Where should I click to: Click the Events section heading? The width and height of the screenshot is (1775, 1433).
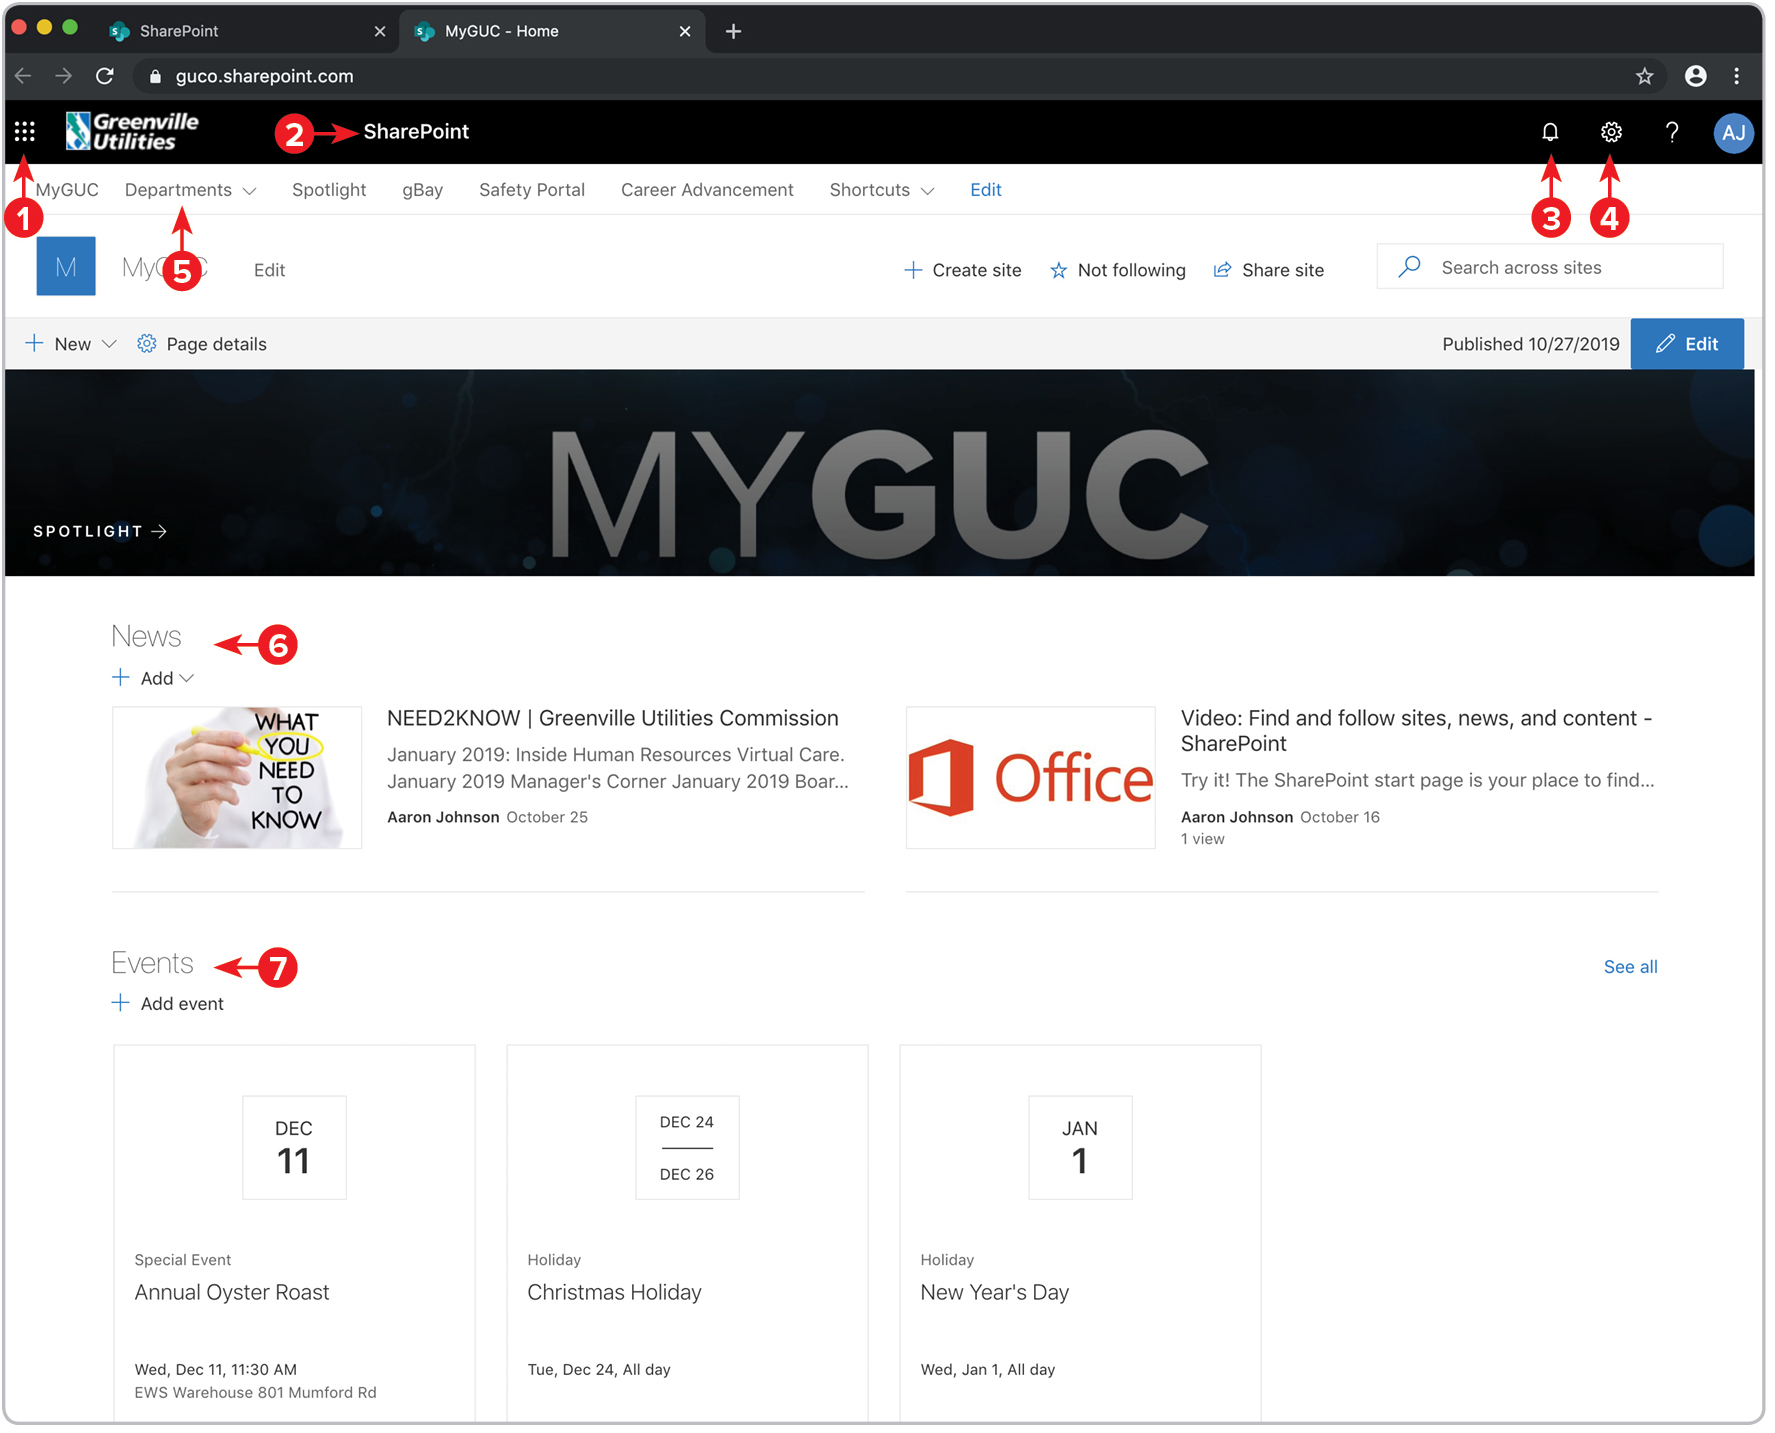[152, 963]
